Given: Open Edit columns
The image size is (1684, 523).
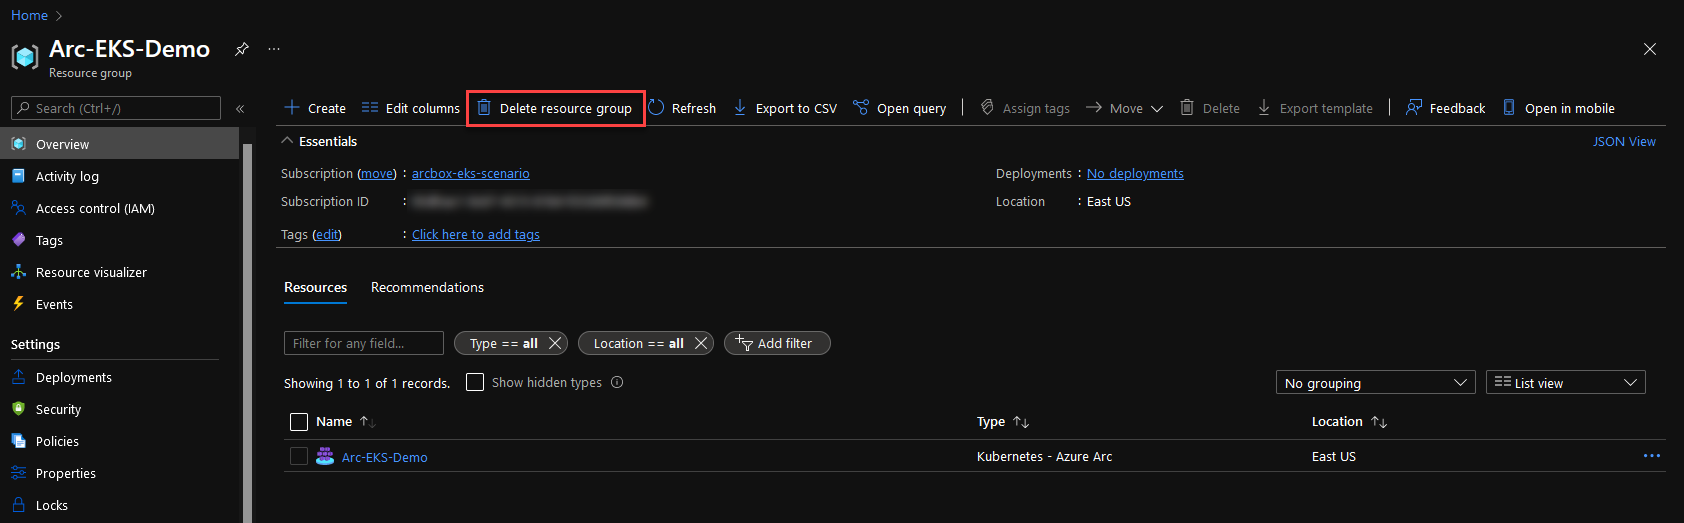Looking at the screenshot, I should point(410,108).
